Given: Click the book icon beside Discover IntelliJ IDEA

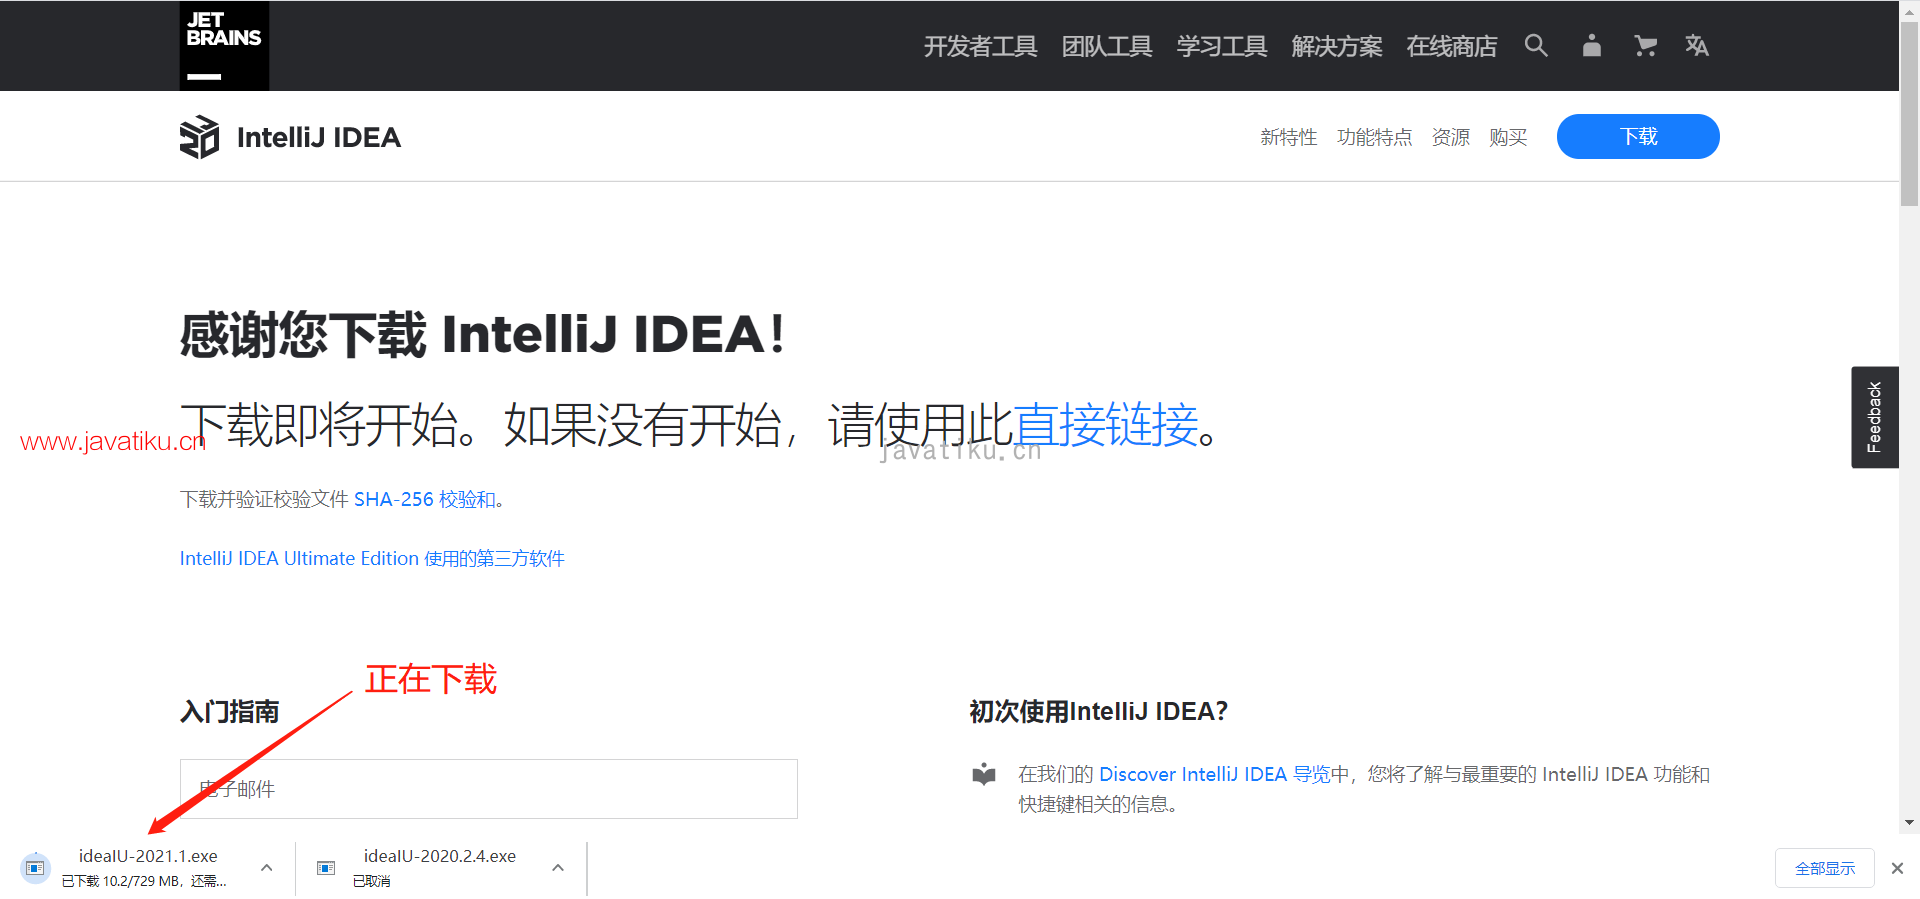Looking at the screenshot, I should click(x=984, y=774).
